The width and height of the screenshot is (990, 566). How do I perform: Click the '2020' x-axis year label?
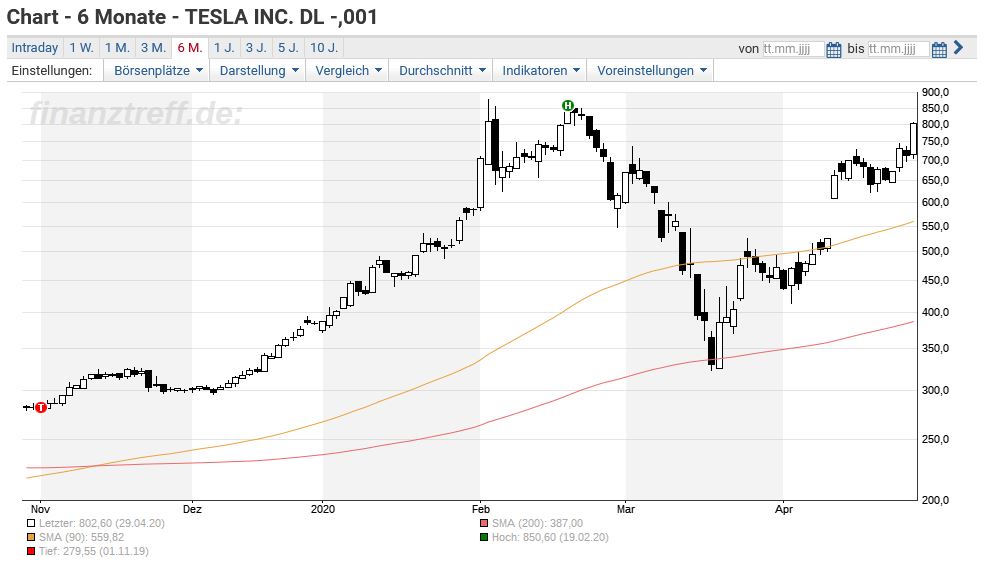pos(323,509)
